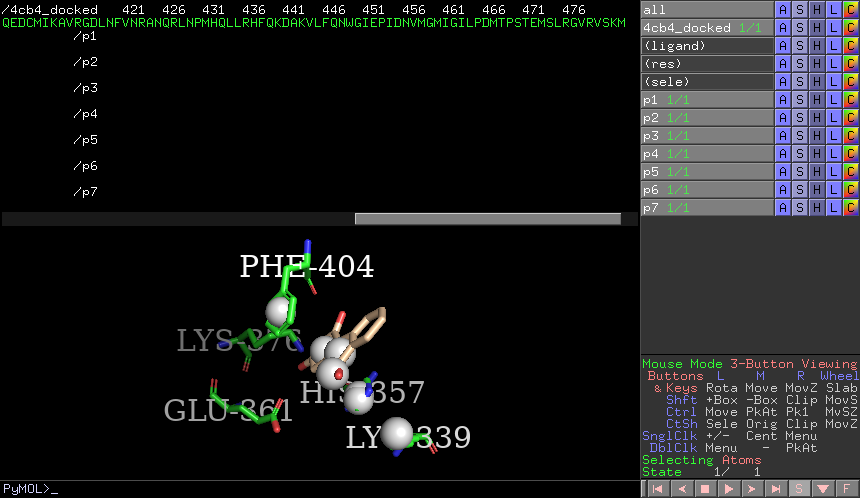Image resolution: width=860 pixels, height=498 pixels.
Task: Step forward one frame in the movie controls
Action: 751,489
